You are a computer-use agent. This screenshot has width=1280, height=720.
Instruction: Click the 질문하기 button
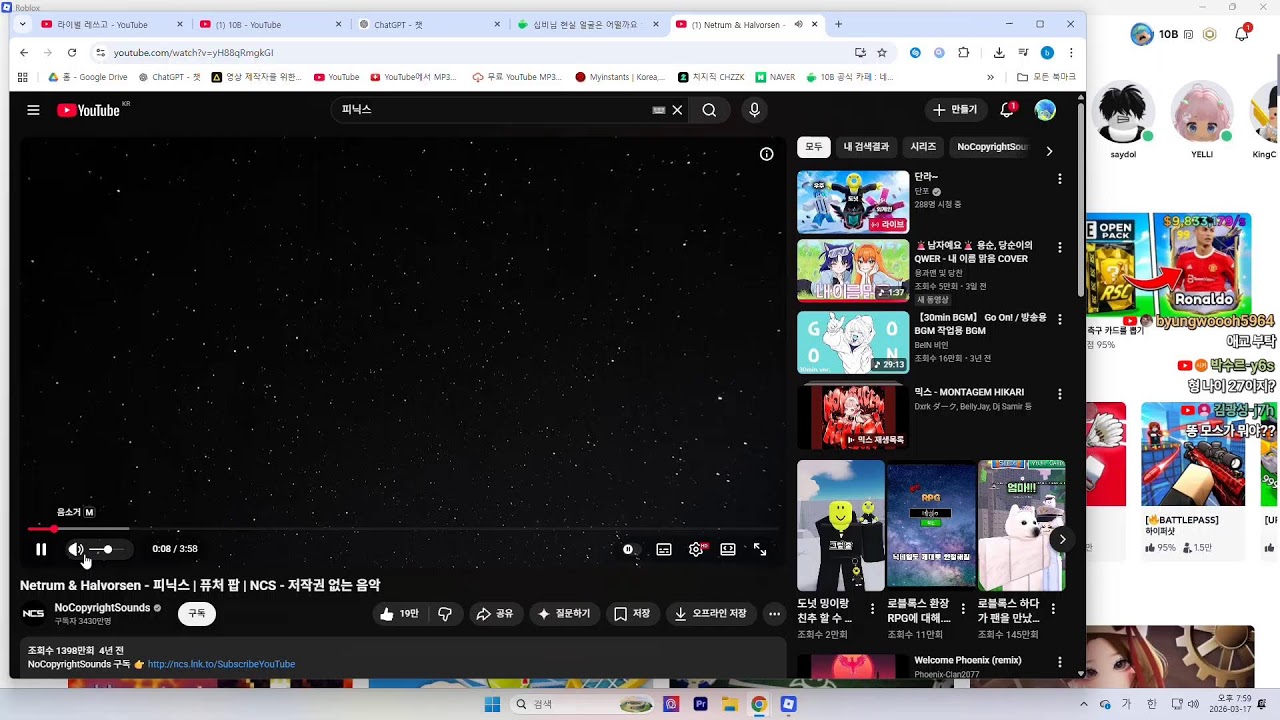565,614
